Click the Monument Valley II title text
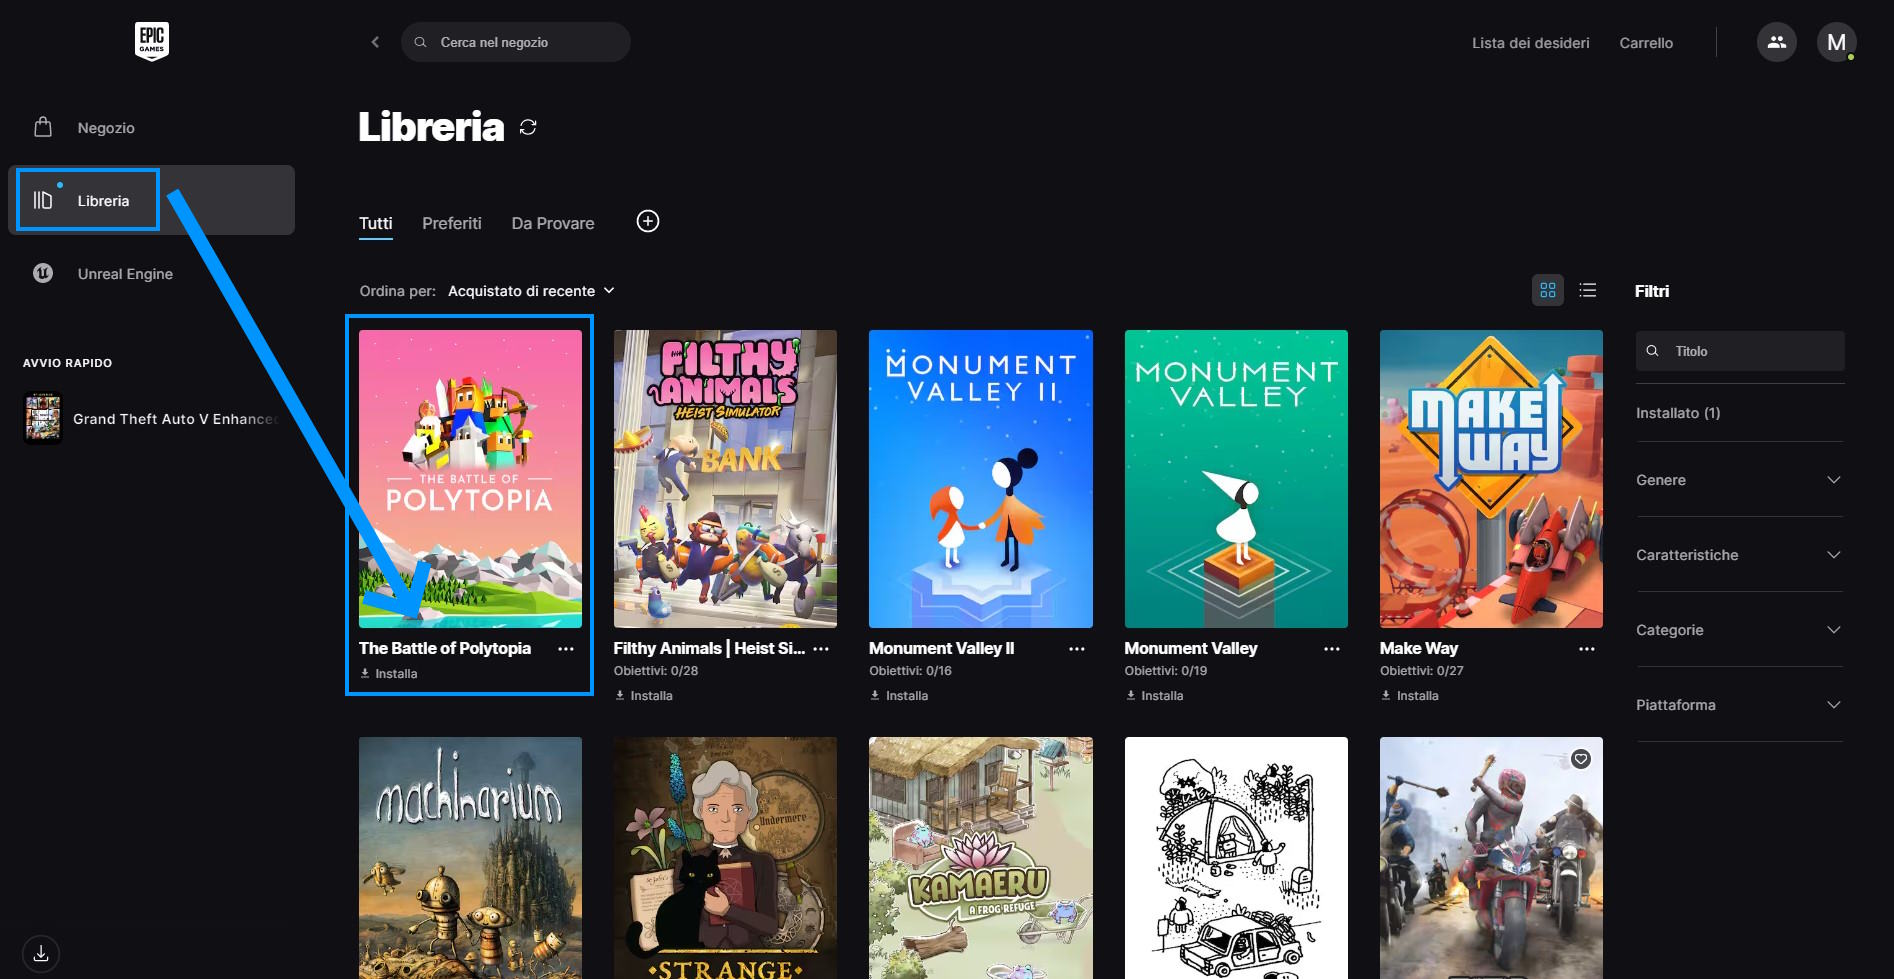1894x979 pixels. click(941, 648)
